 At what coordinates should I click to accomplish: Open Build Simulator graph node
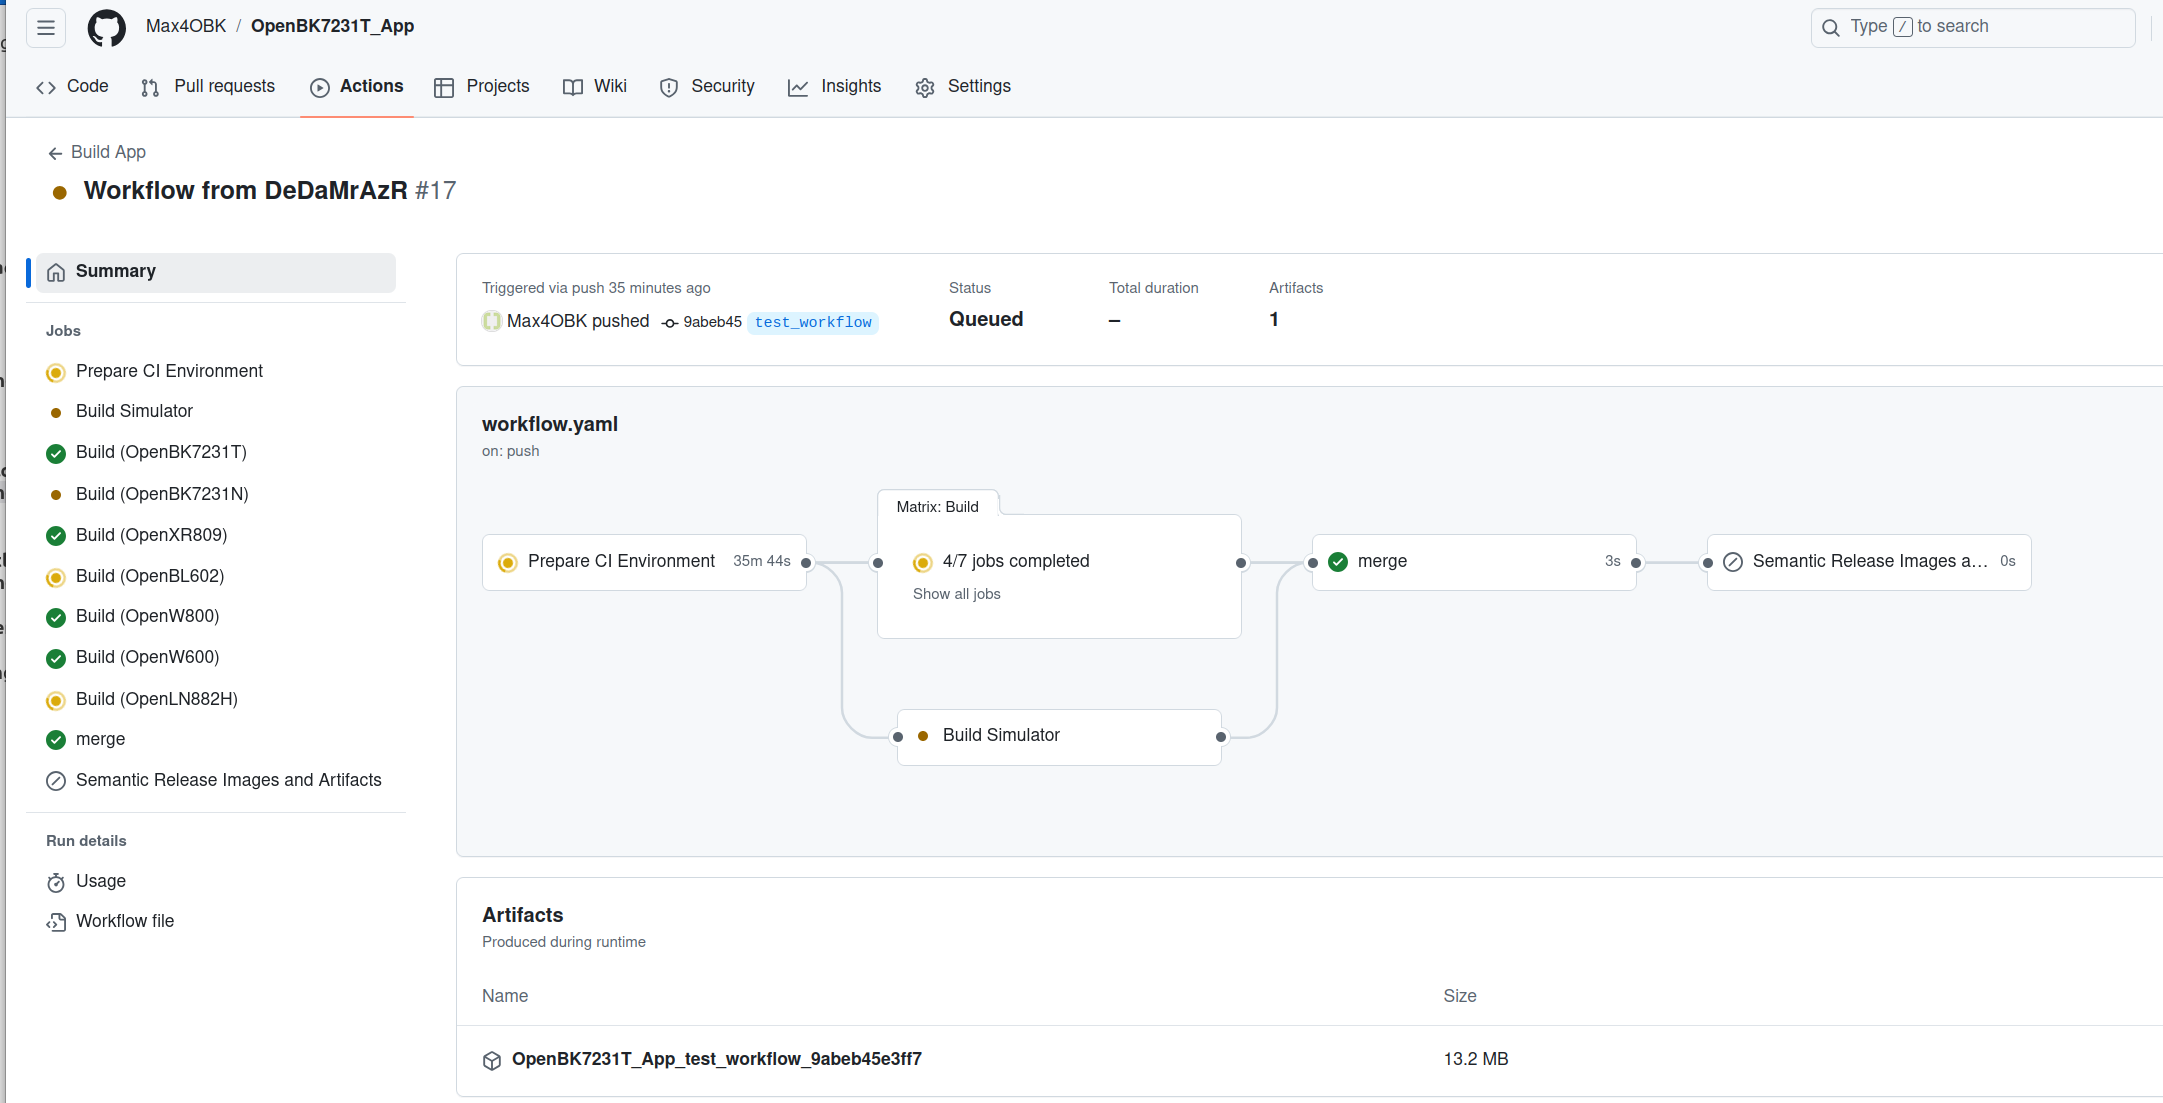point(1059,737)
